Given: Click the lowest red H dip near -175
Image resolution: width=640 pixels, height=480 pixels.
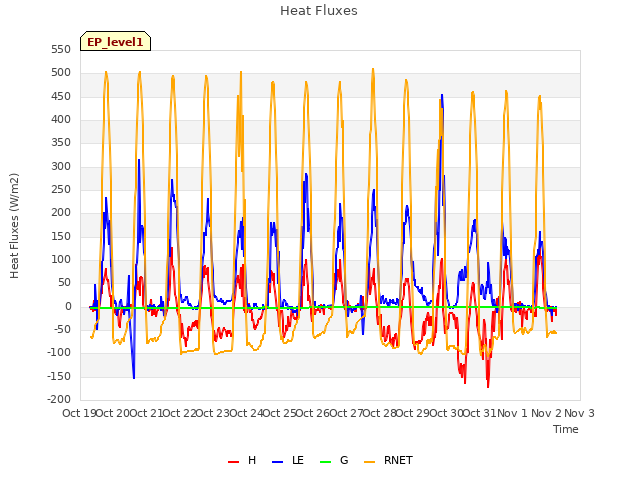Looking at the screenshot, I should (488, 387).
